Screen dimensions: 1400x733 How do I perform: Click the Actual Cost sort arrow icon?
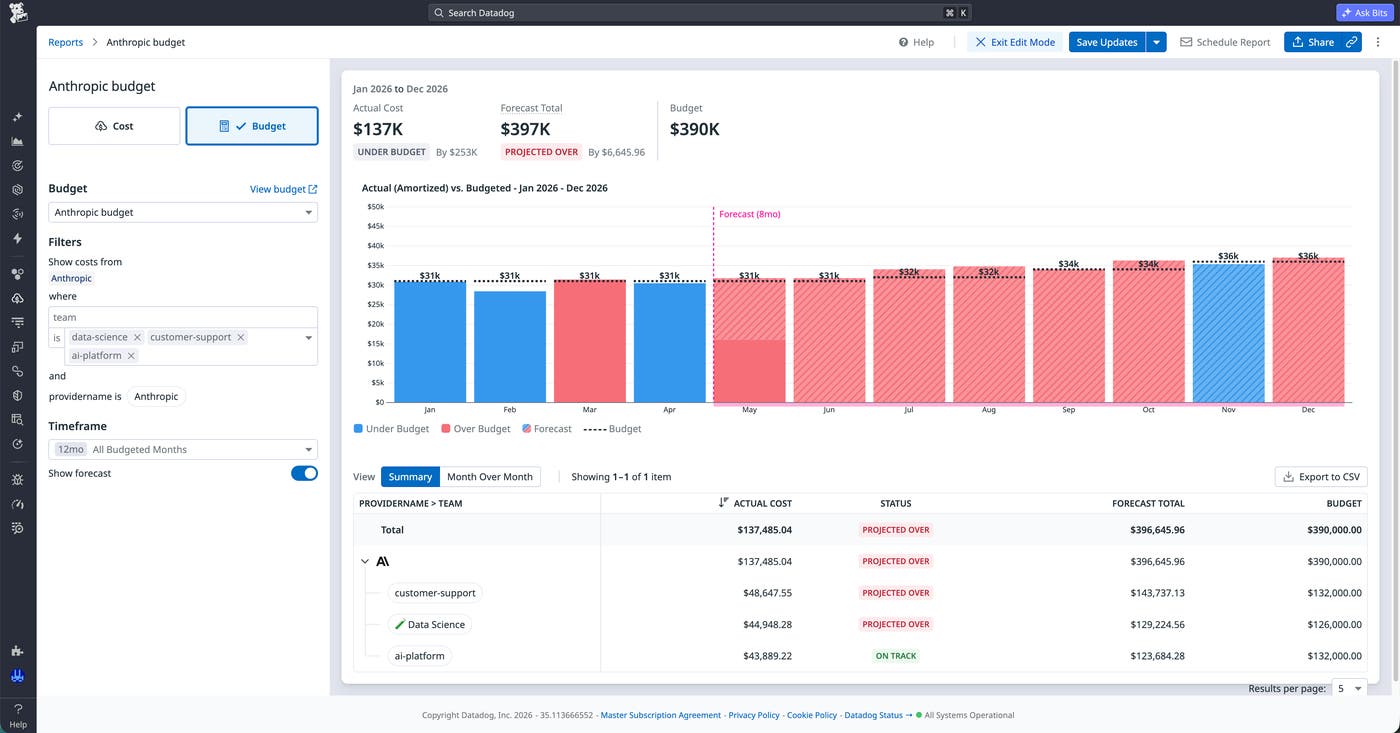coord(723,503)
